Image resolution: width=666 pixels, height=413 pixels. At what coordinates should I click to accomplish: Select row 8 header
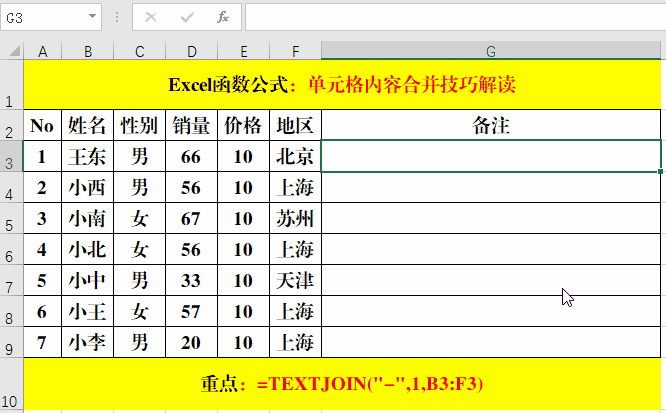pyautogui.click(x=11, y=311)
